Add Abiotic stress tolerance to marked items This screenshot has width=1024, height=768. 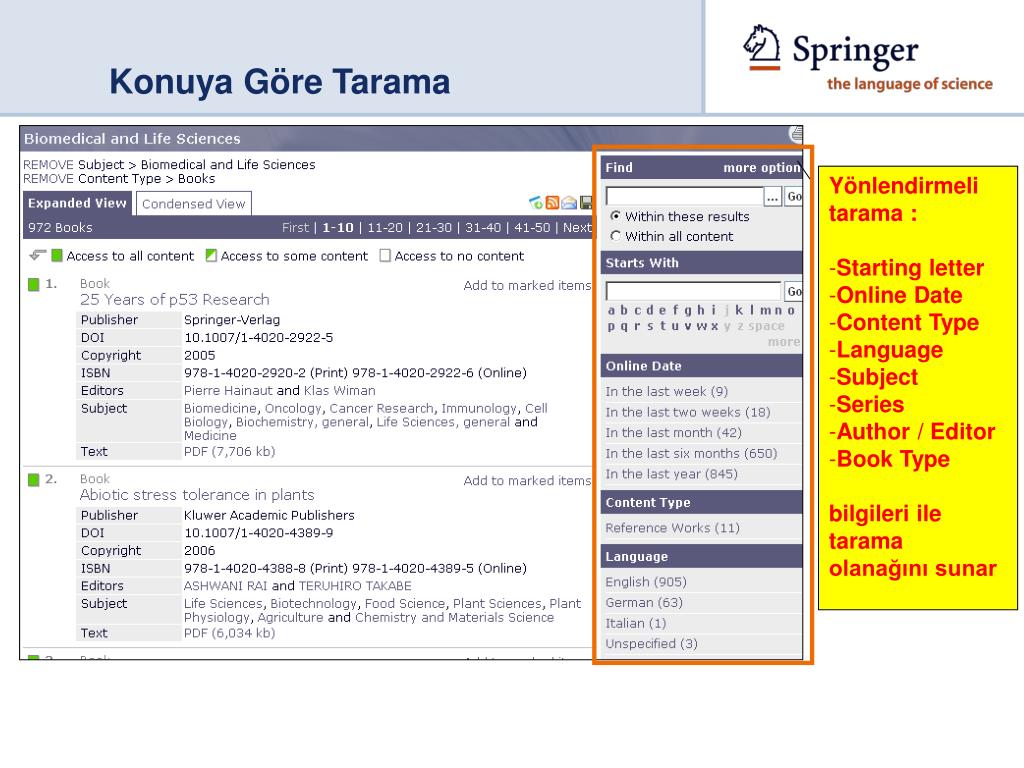click(x=527, y=481)
